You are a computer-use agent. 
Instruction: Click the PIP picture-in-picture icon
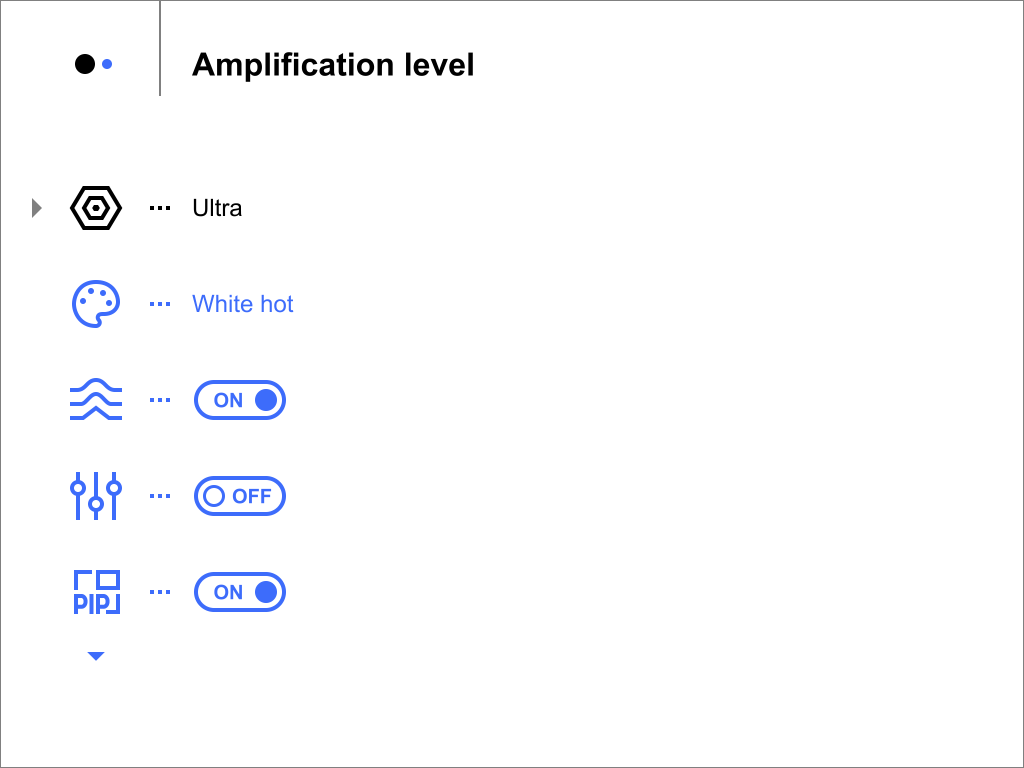point(97,592)
